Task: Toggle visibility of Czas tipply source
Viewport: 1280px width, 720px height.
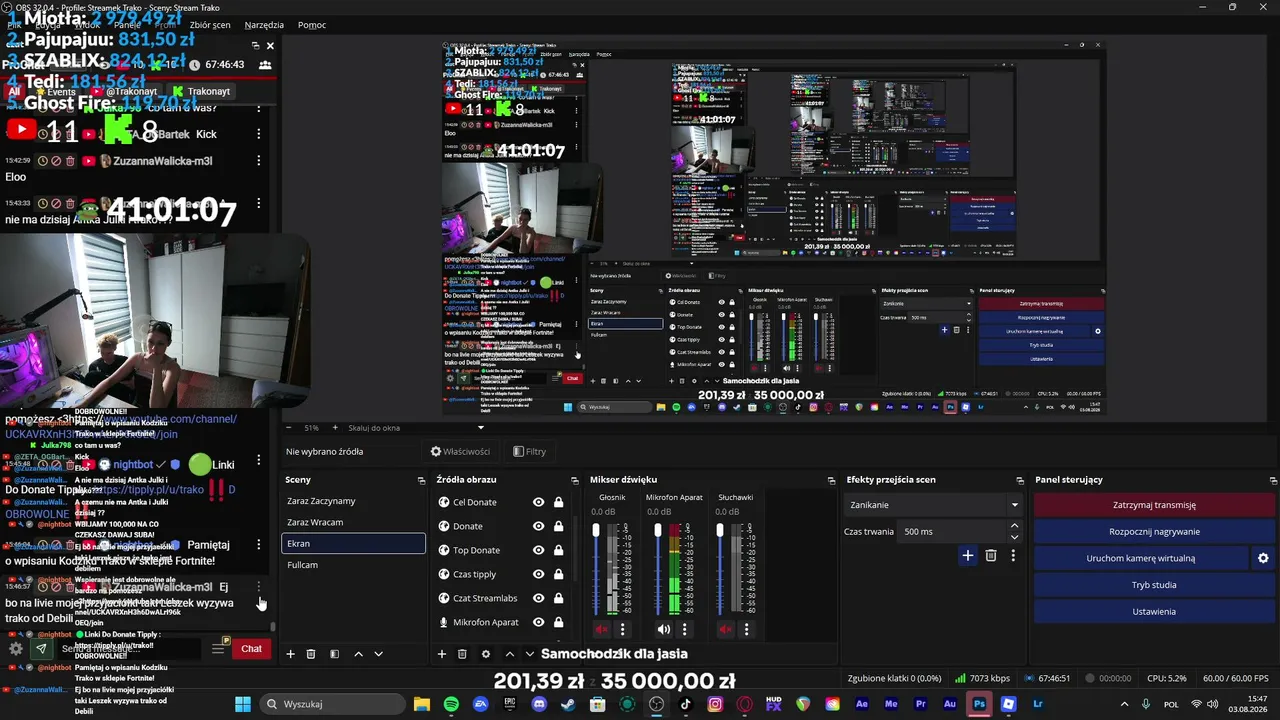Action: (x=539, y=574)
